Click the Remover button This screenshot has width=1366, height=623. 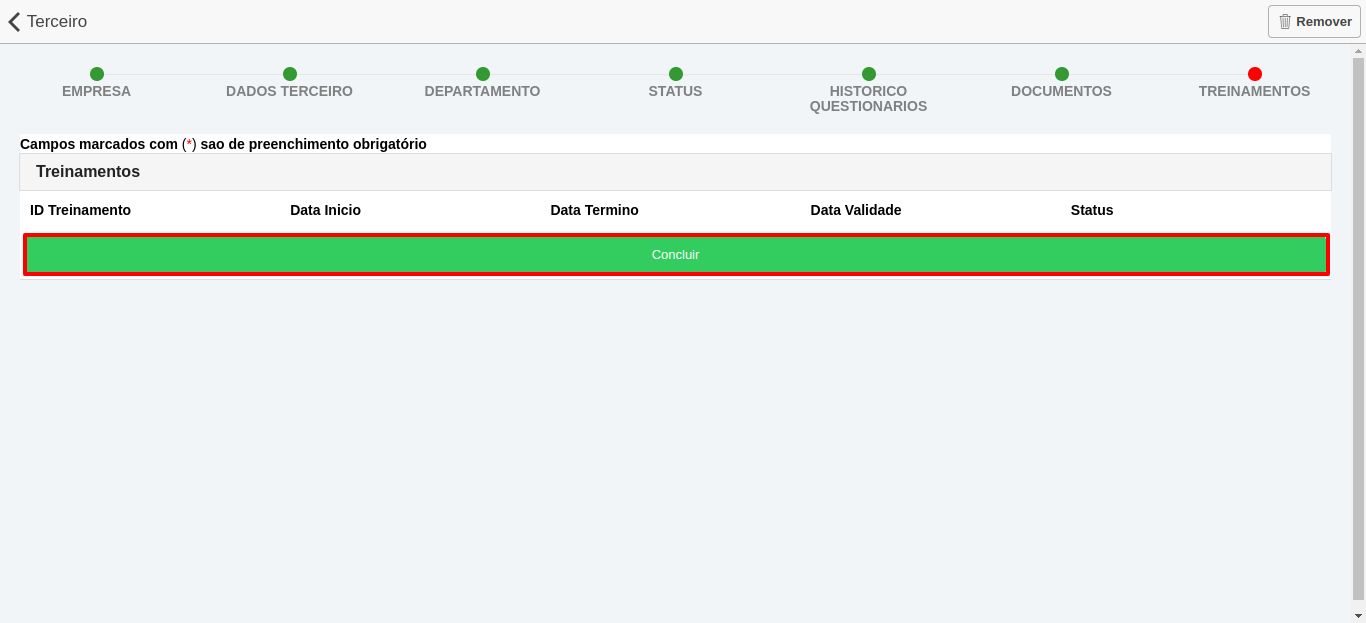pos(1313,21)
